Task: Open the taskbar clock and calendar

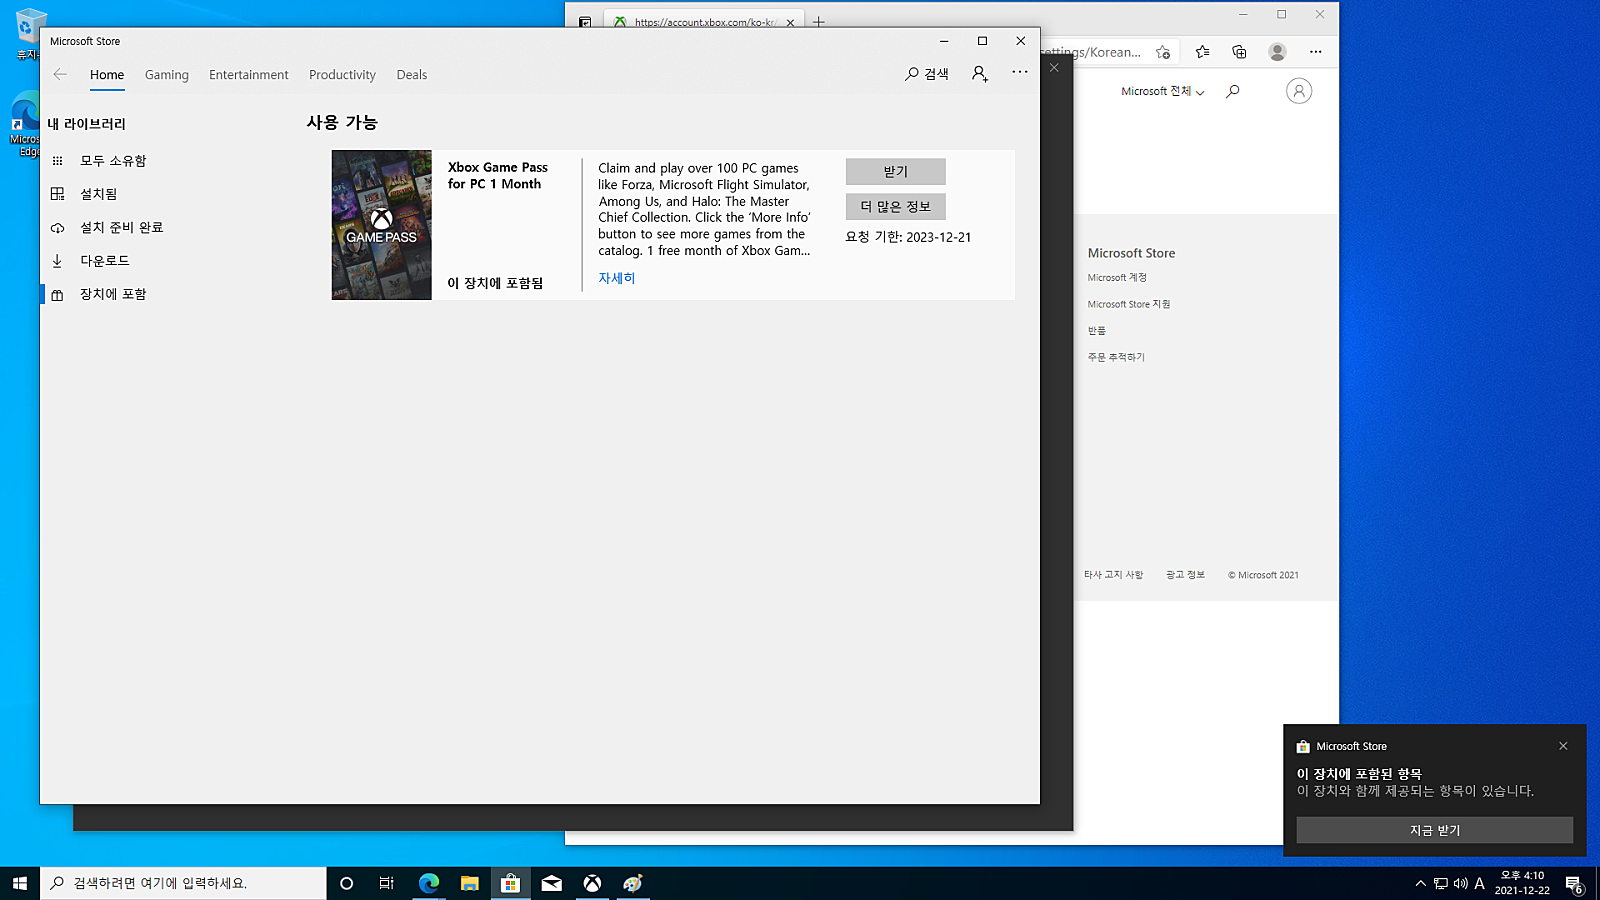Action: click(1522, 883)
